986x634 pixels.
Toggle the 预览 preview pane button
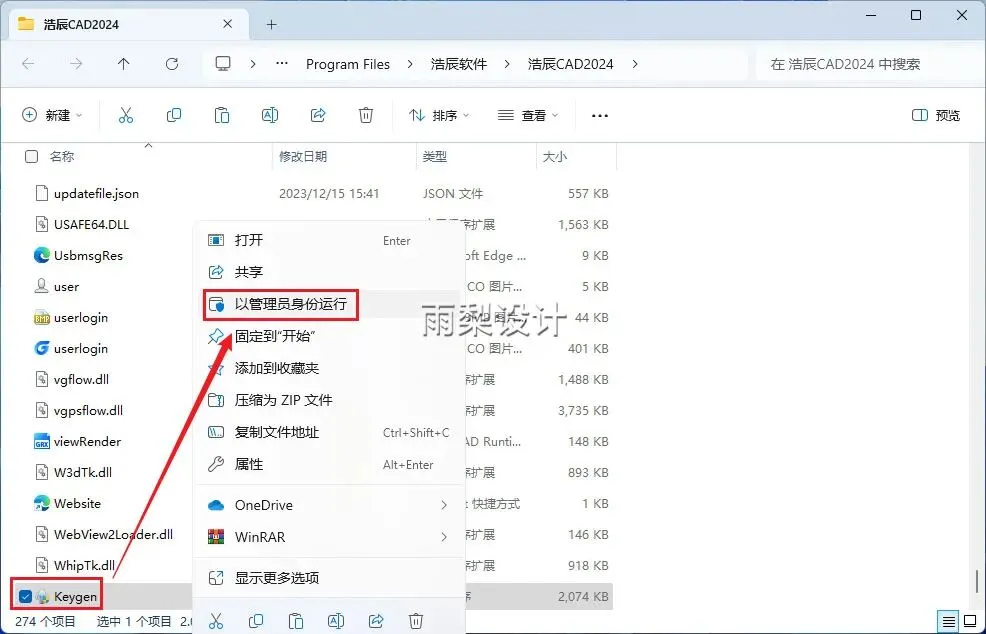coord(936,115)
